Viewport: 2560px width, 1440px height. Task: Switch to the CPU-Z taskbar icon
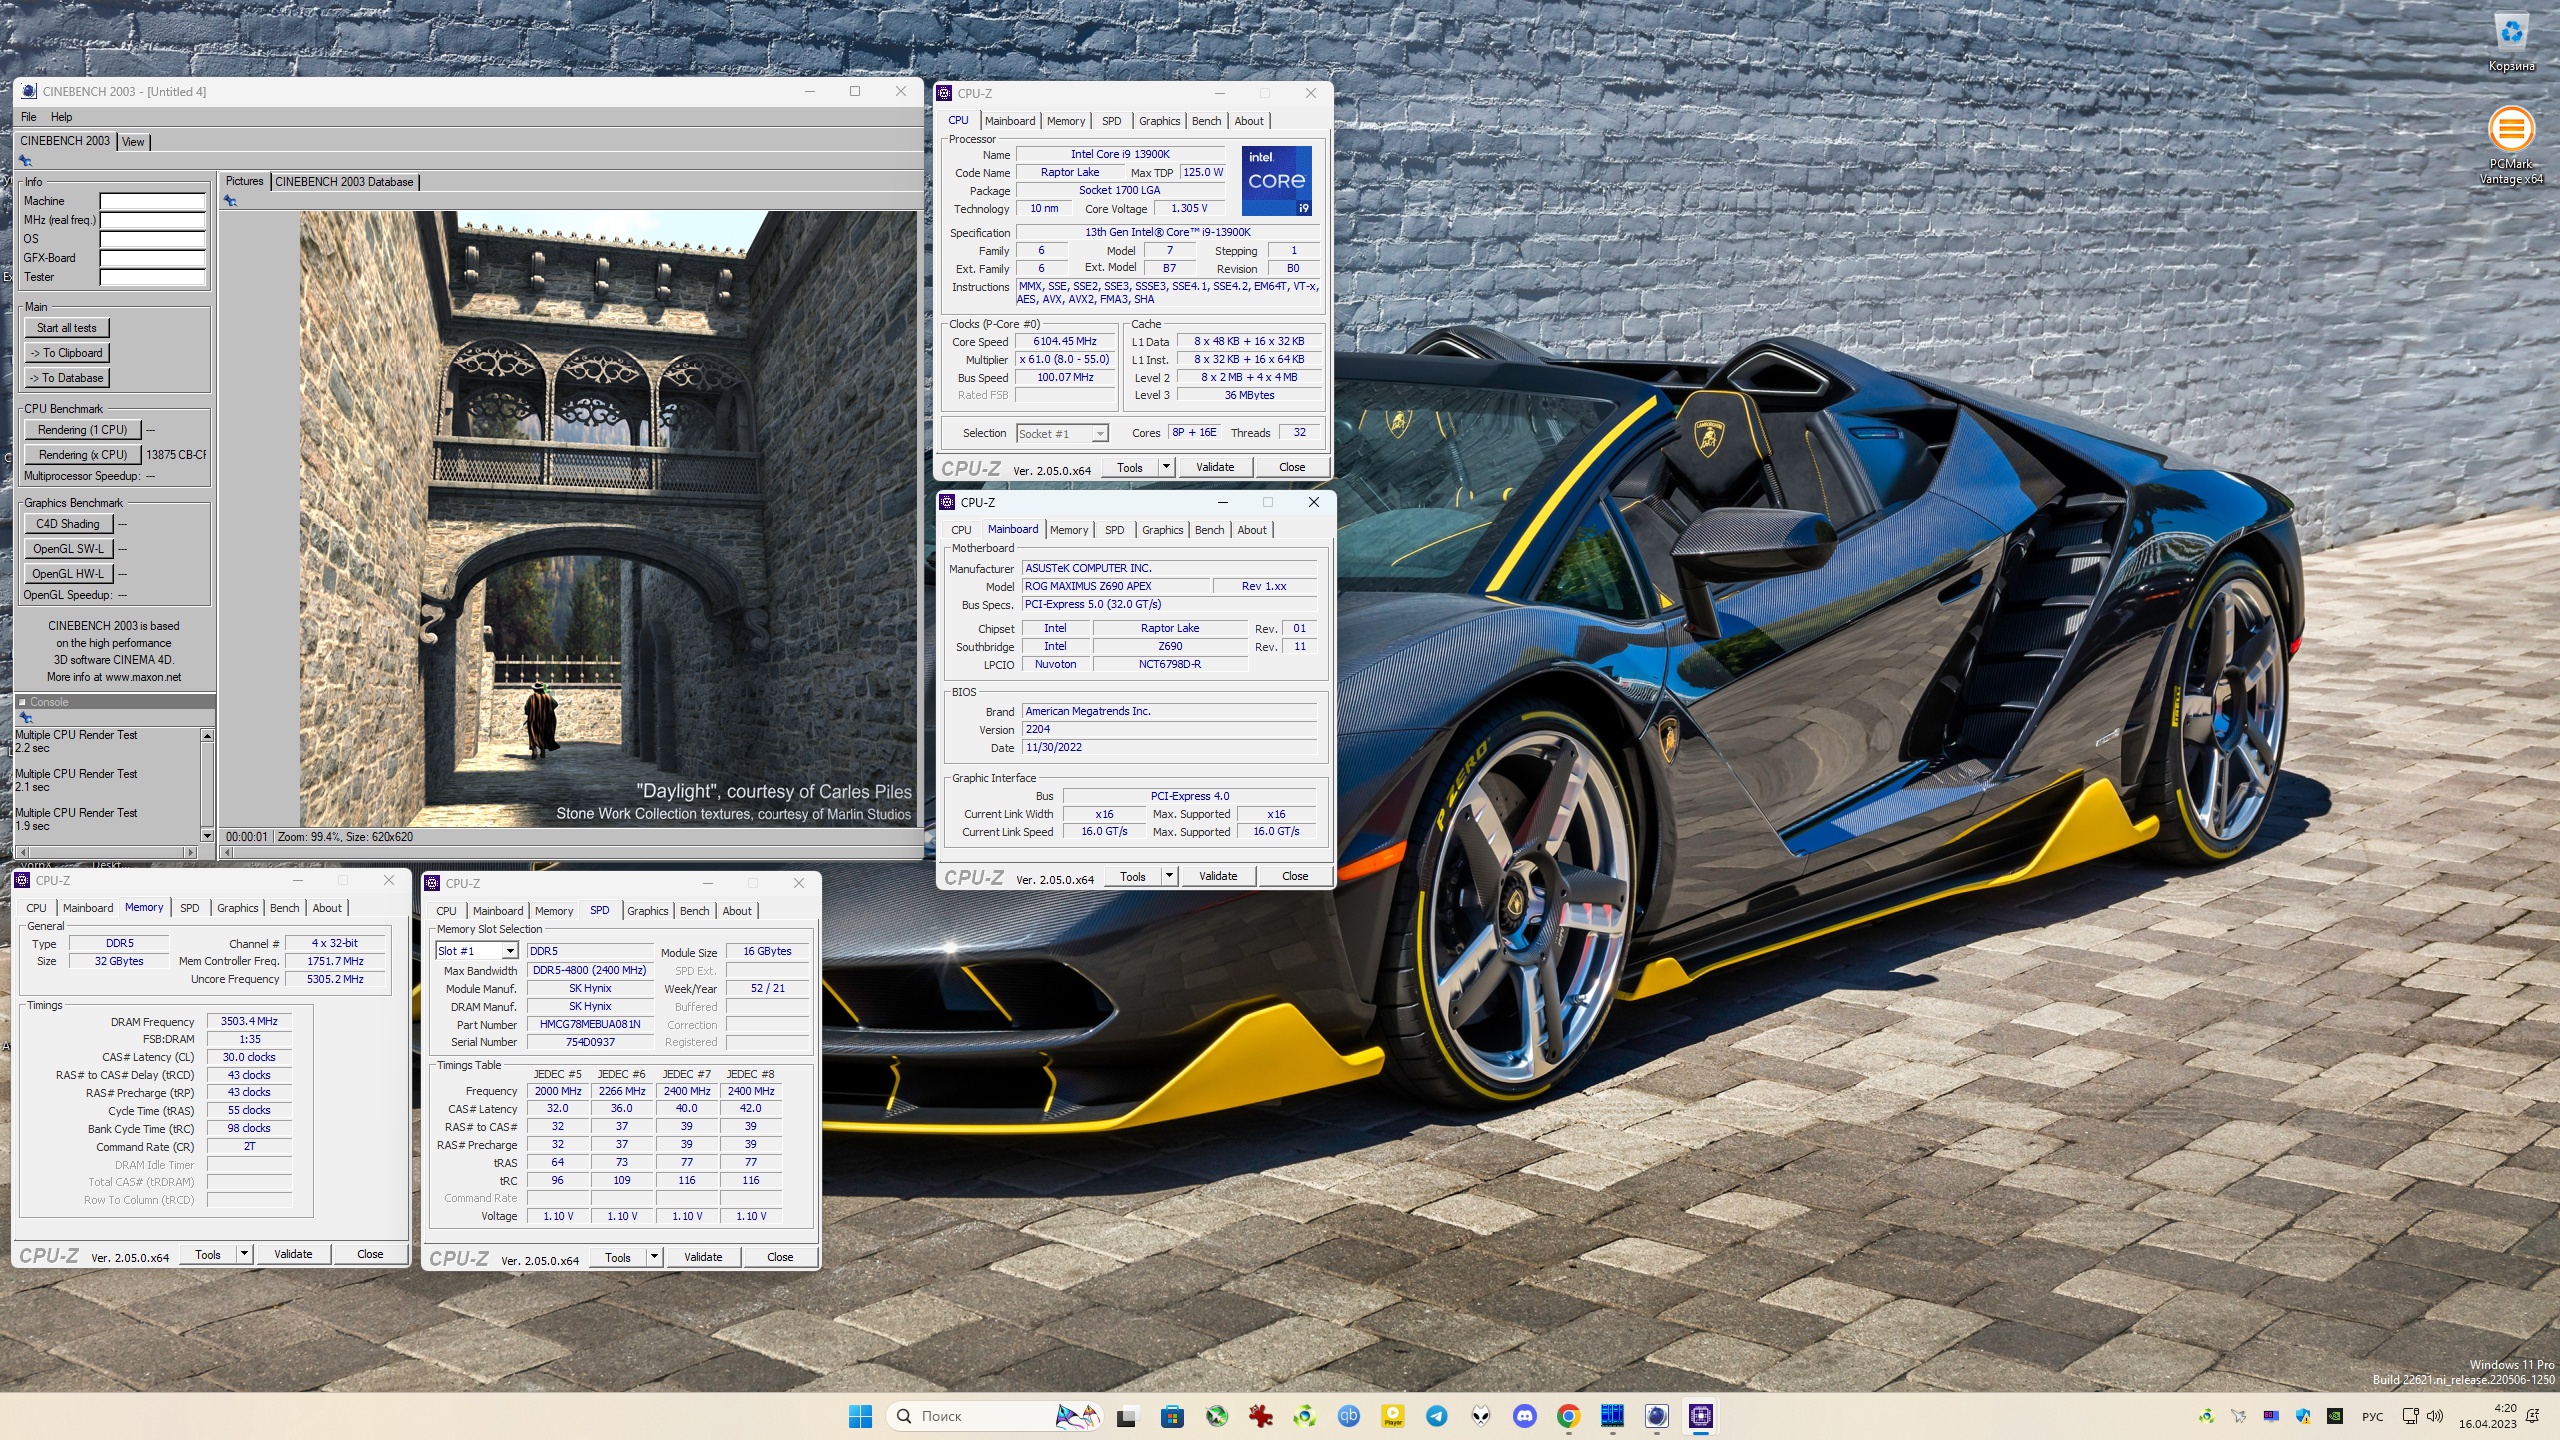tap(1701, 1416)
